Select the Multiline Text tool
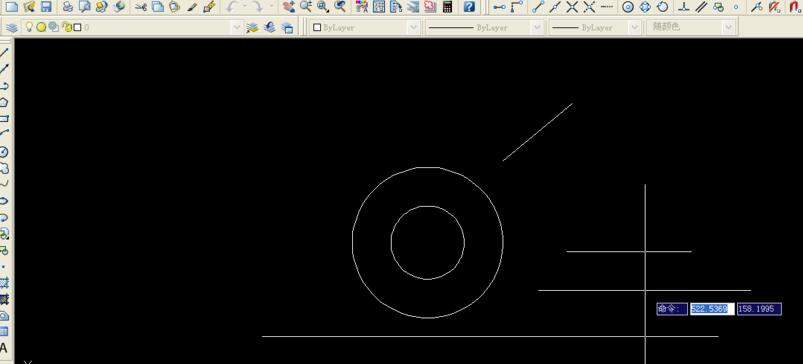The width and height of the screenshot is (803, 364). tap(4, 348)
